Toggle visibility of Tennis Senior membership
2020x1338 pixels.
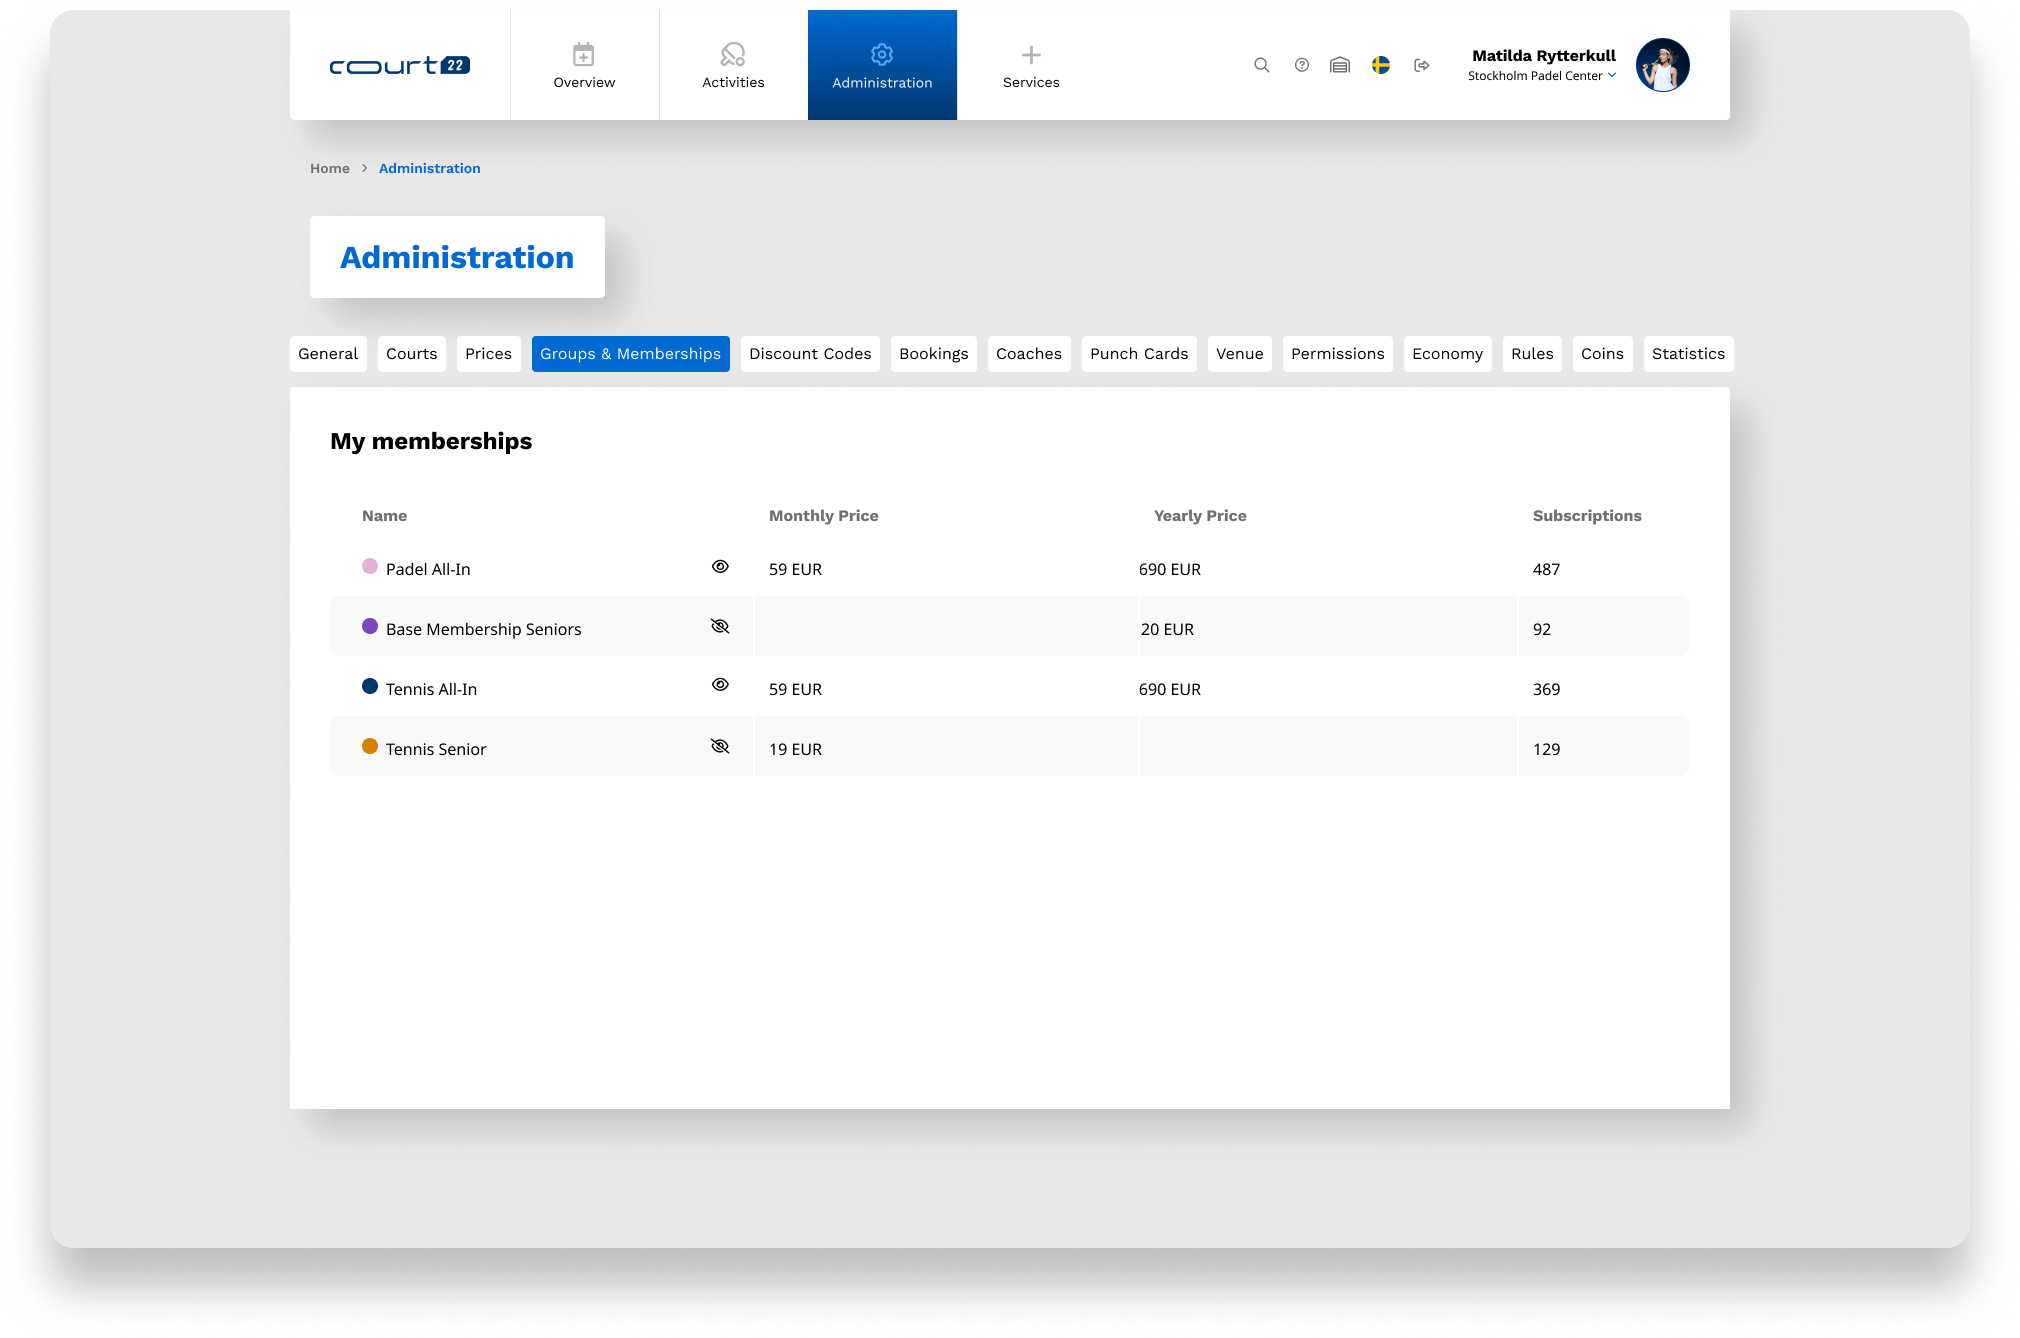pos(720,747)
